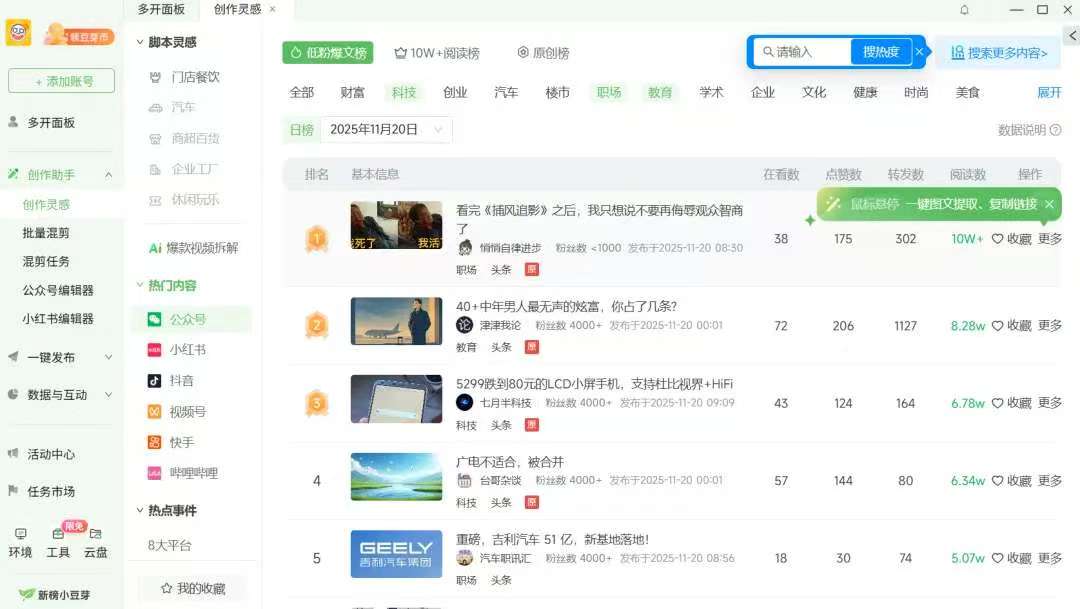Viewport: 1080px width, 609px height.
Task: Select the 低粉爆文榜 tab
Action: click(x=328, y=53)
